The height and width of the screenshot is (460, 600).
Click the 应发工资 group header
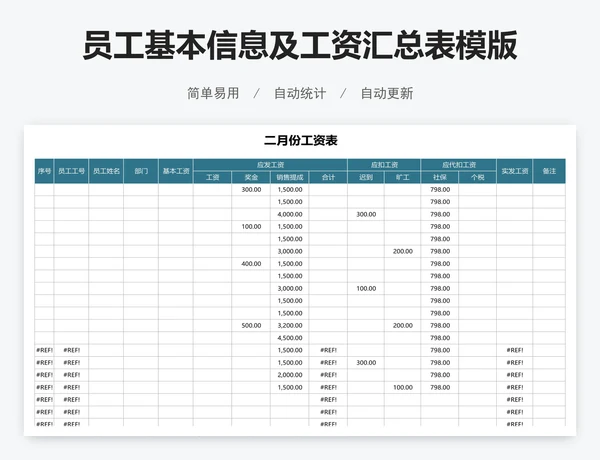(270, 165)
